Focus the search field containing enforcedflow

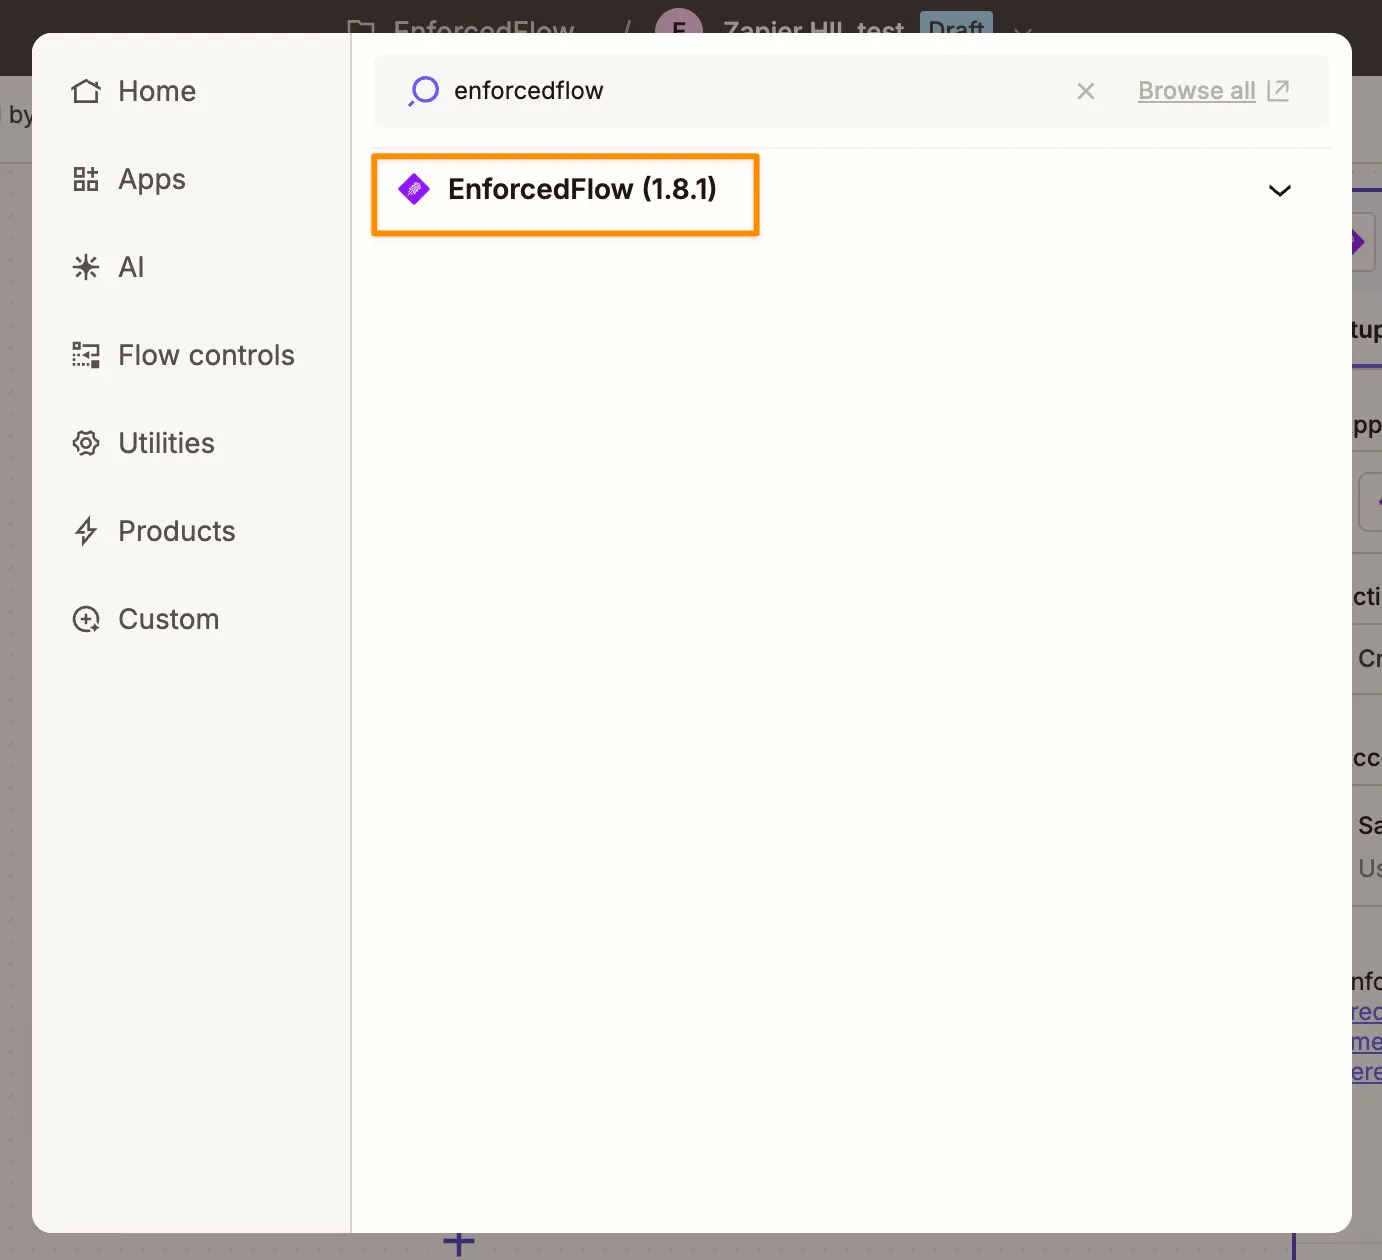750,91
